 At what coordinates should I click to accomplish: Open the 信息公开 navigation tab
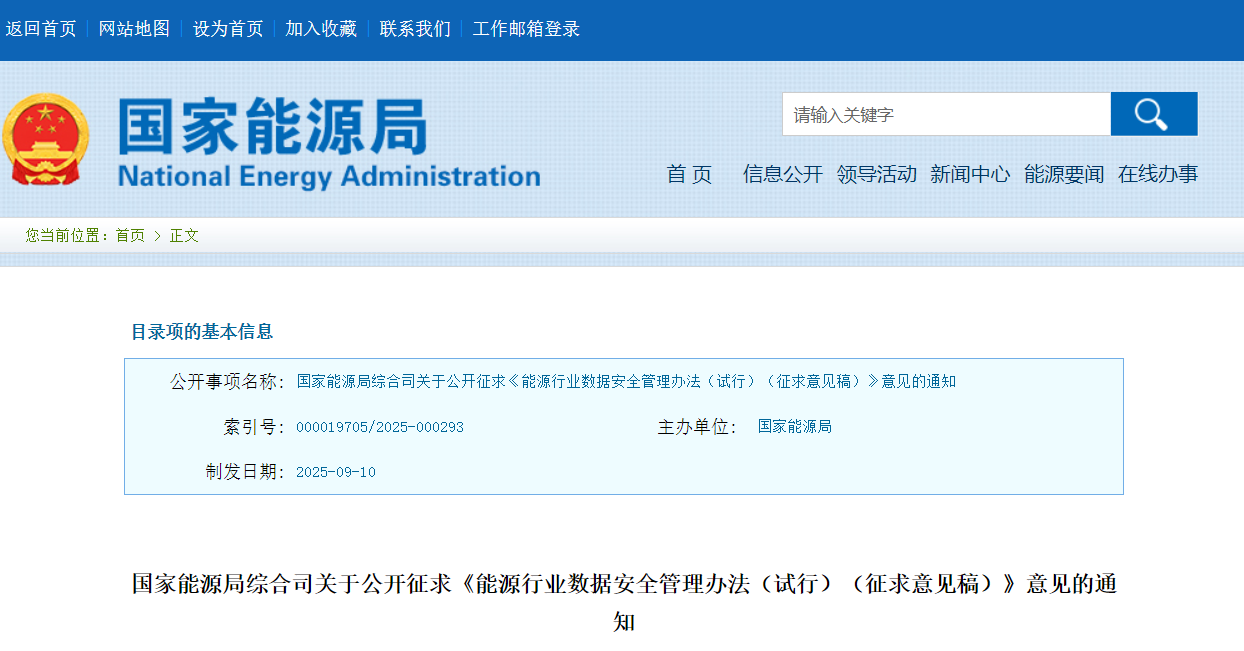(x=782, y=174)
